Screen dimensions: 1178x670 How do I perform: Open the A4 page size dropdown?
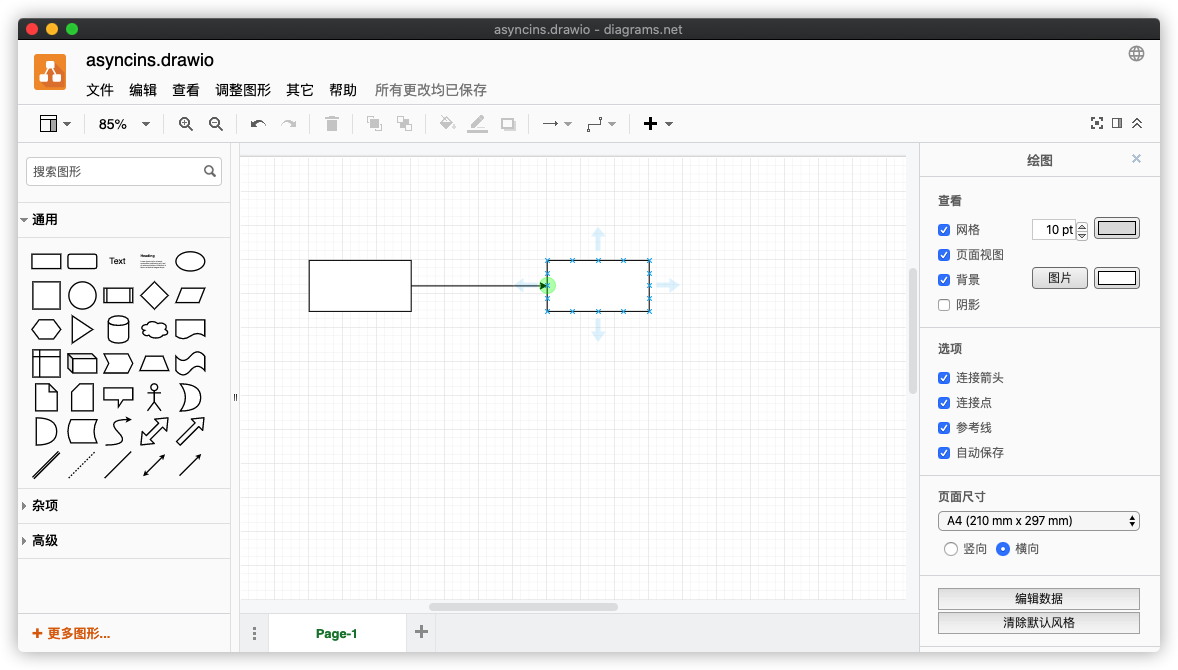click(x=1038, y=521)
